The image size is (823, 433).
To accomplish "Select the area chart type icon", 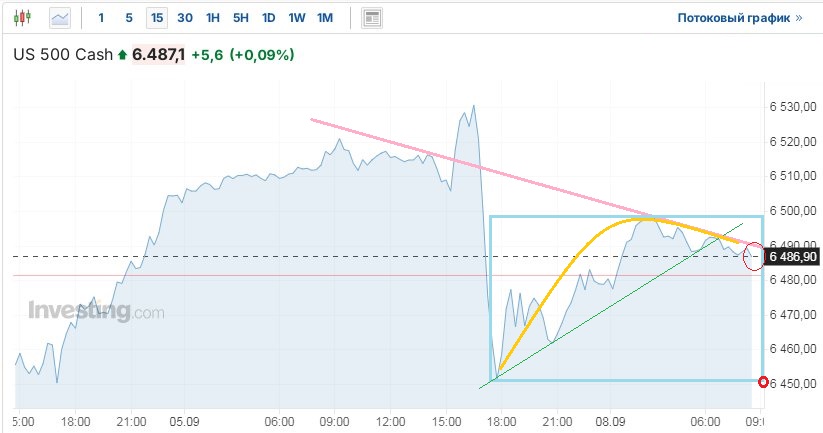I will [61, 18].
